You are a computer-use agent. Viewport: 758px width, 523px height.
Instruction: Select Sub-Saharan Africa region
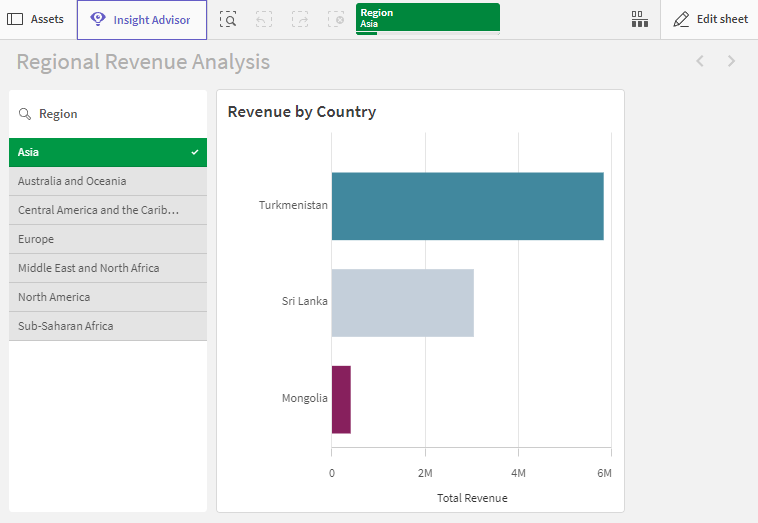pos(108,326)
